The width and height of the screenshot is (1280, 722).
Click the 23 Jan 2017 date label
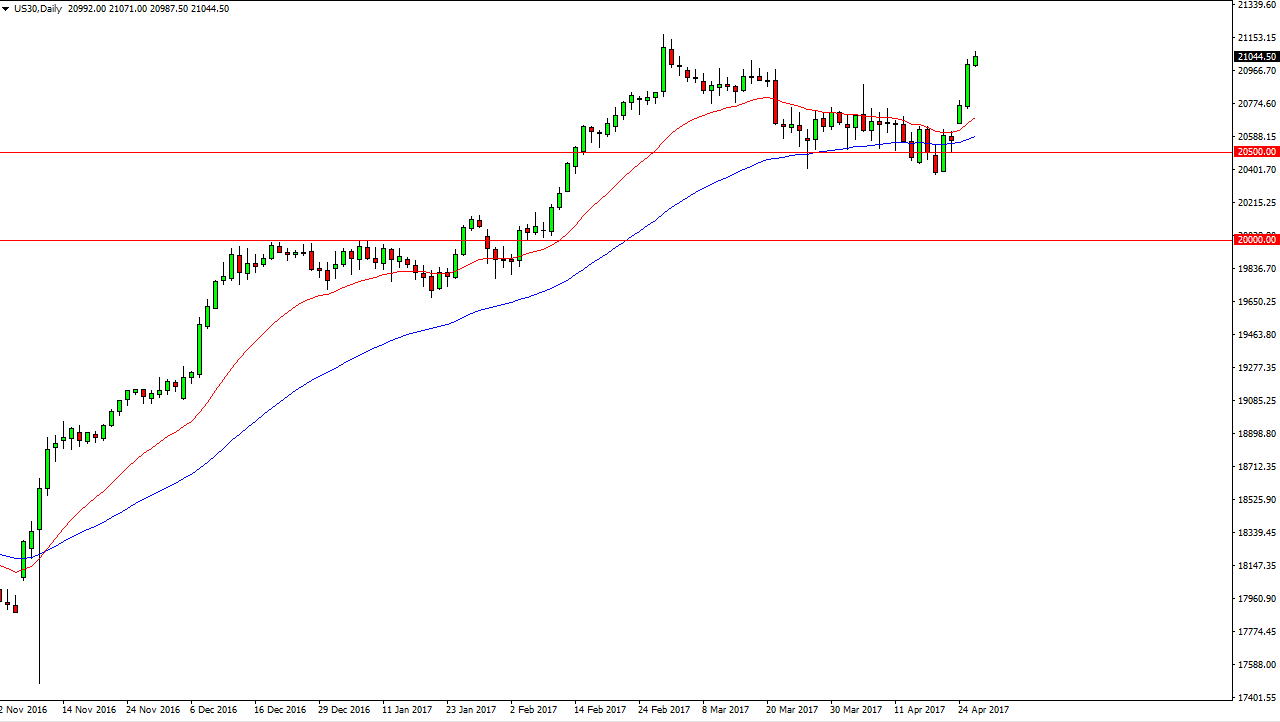click(471, 710)
